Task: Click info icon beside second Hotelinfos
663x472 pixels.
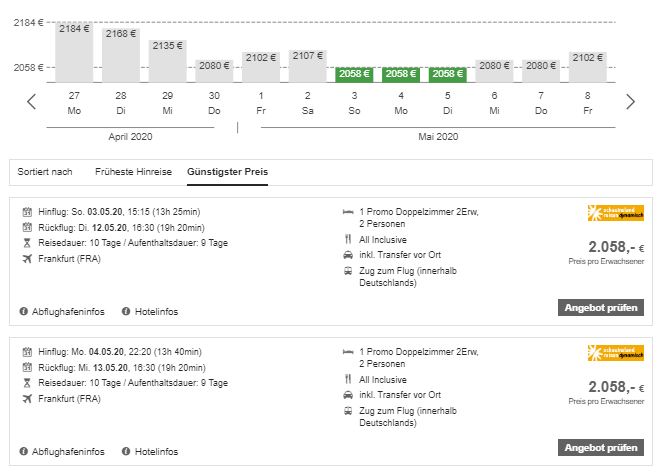Action: pyautogui.click(x=126, y=452)
